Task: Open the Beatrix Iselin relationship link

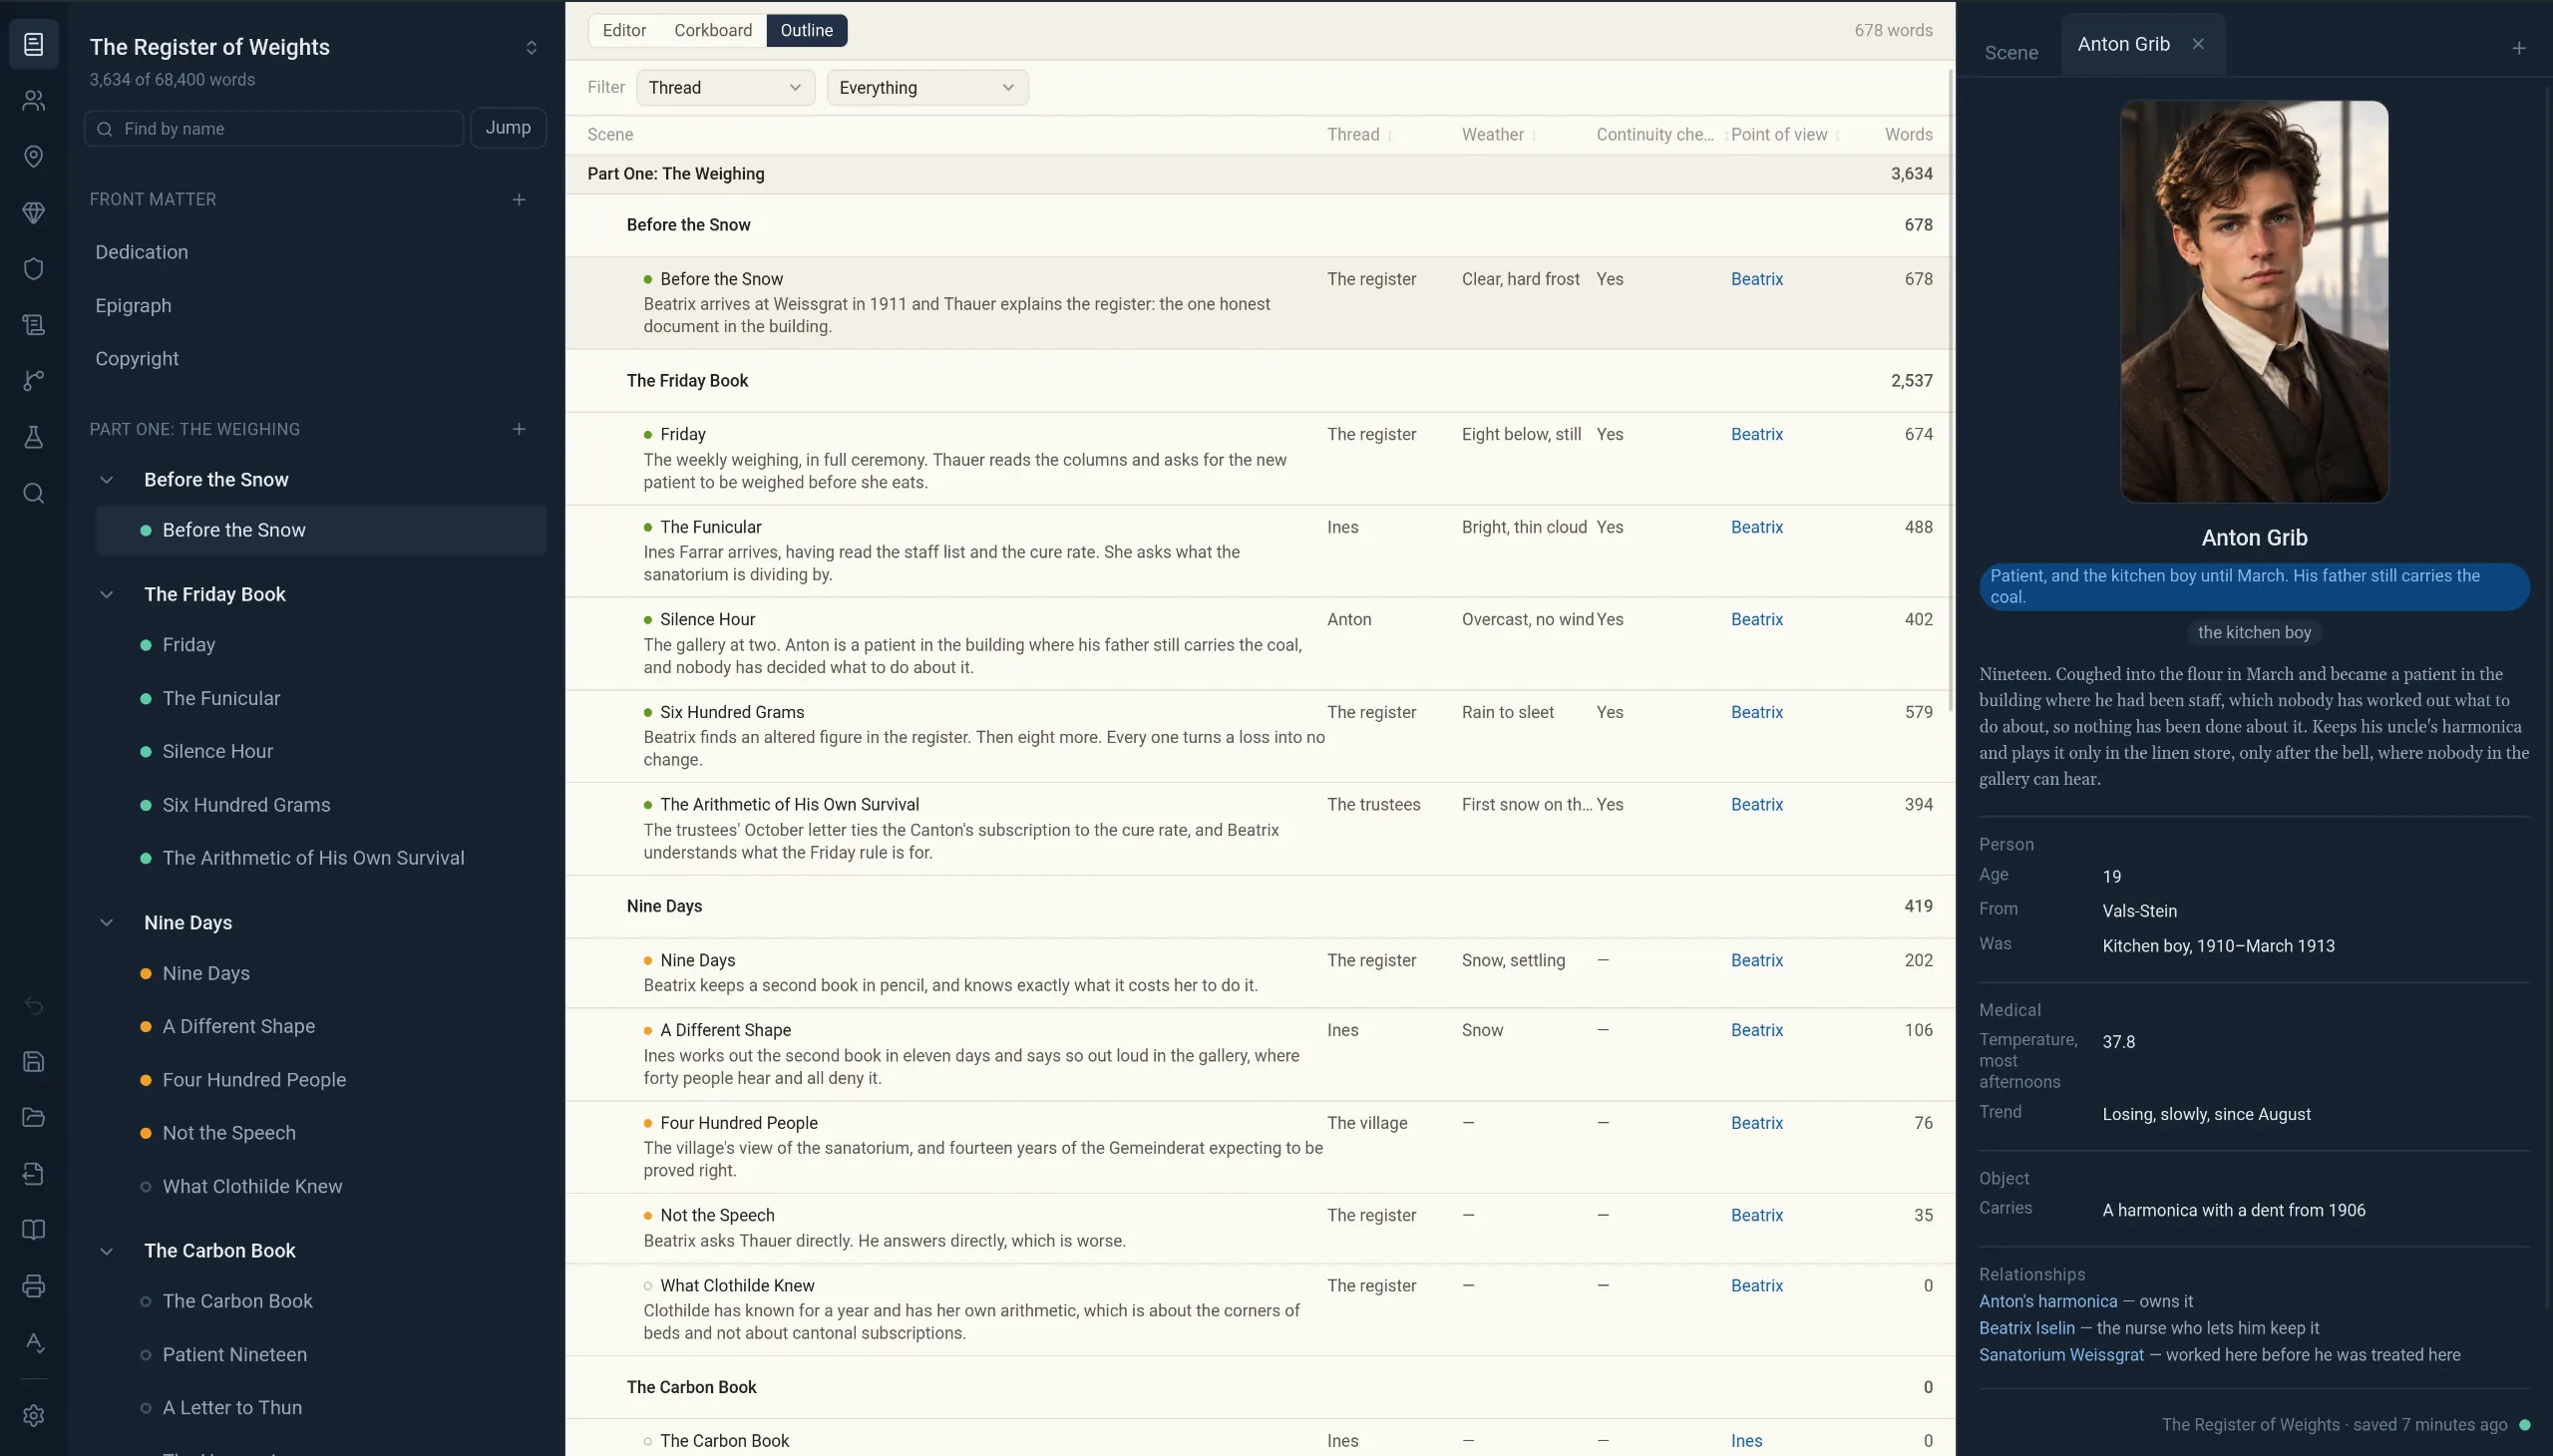Action: [x=2027, y=1328]
